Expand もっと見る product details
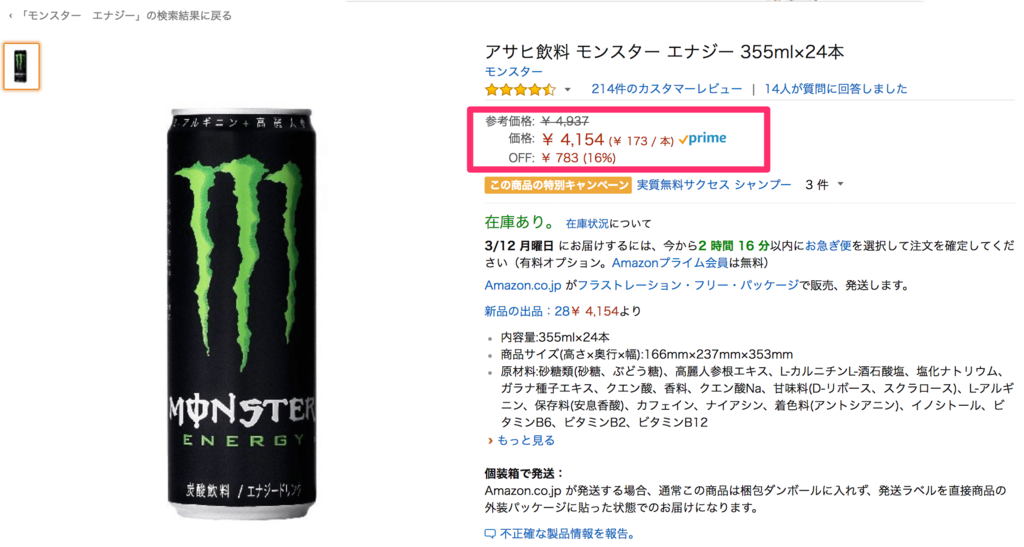Image resolution: width=1024 pixels, height=547 pixels. point(520,441)
